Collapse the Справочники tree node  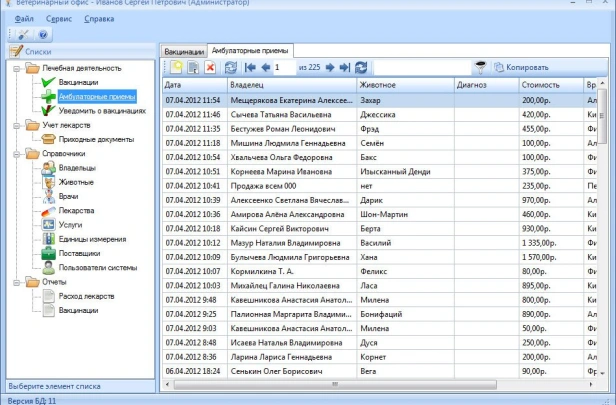tap(18, 154)
